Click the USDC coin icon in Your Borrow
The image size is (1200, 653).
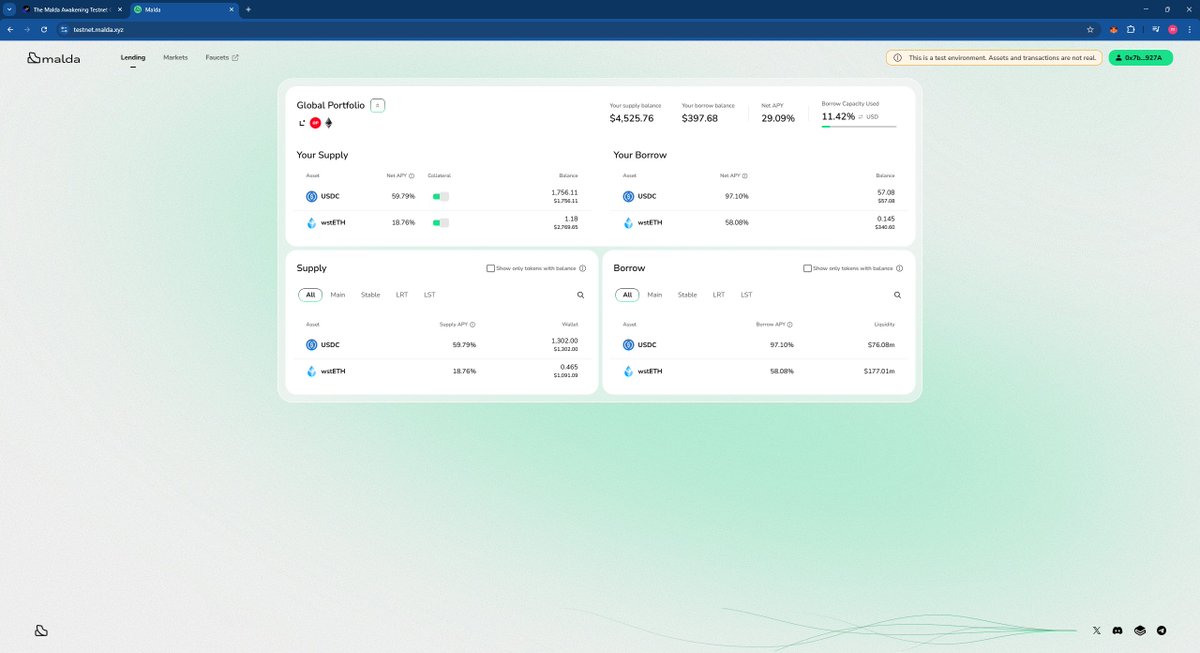[x=629, y=196]
